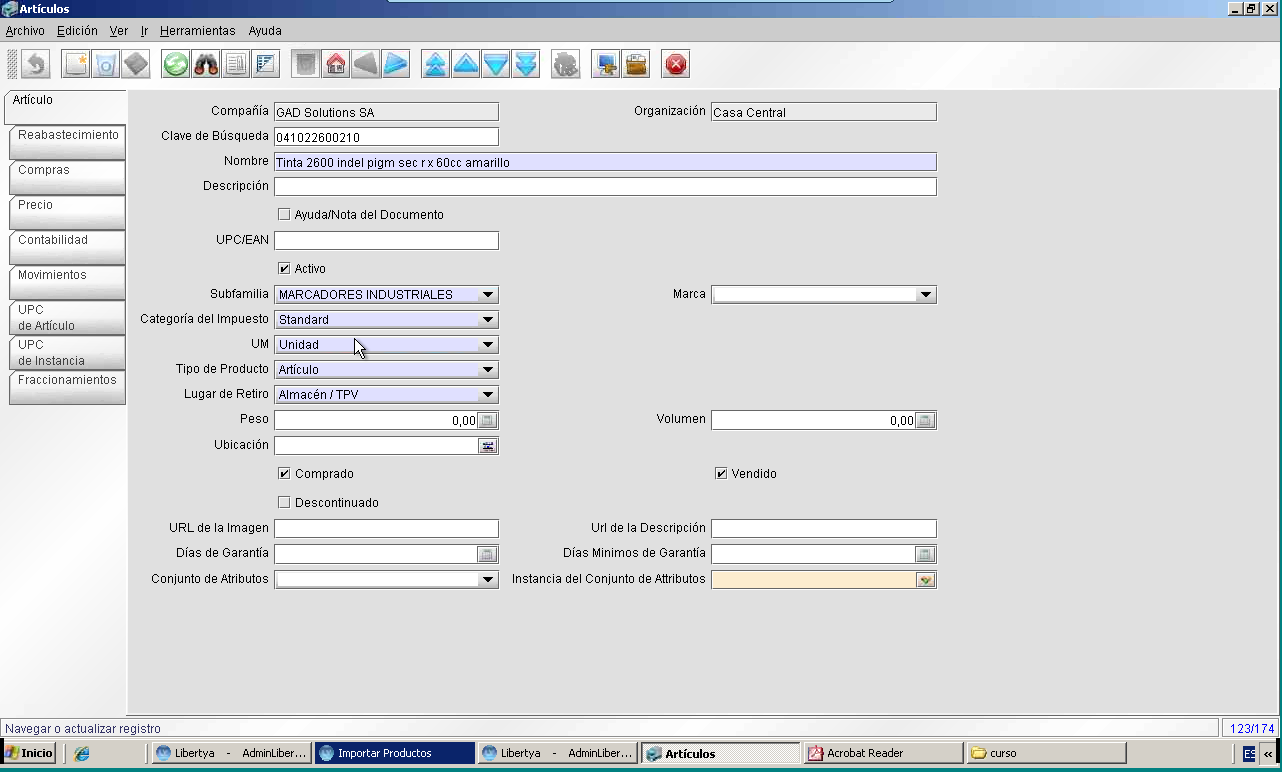Create a new record with the starred page icon

tap(76, 65)
